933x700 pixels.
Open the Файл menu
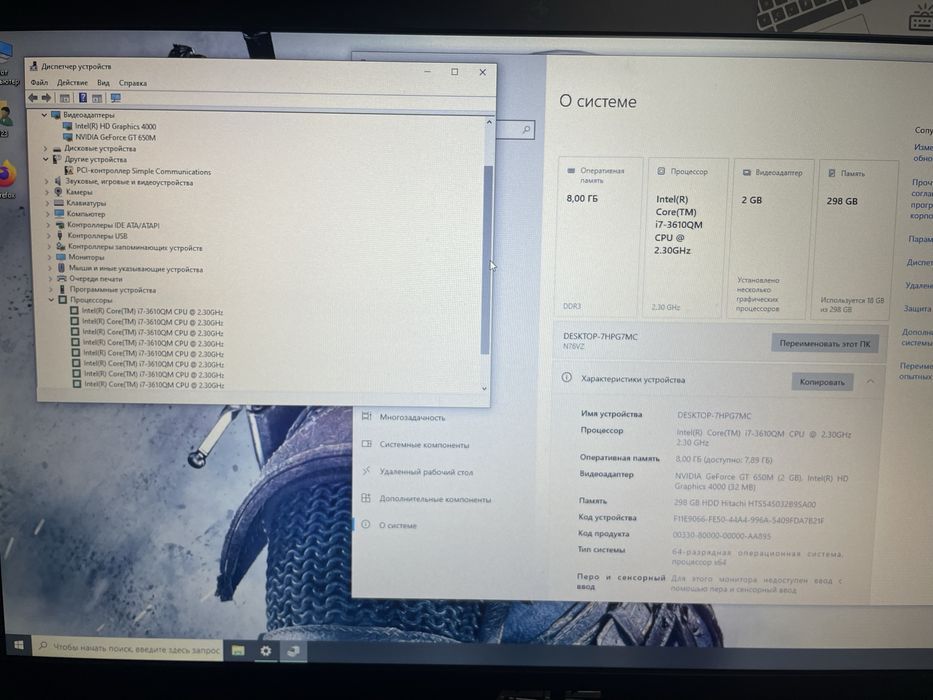point(39,82)
